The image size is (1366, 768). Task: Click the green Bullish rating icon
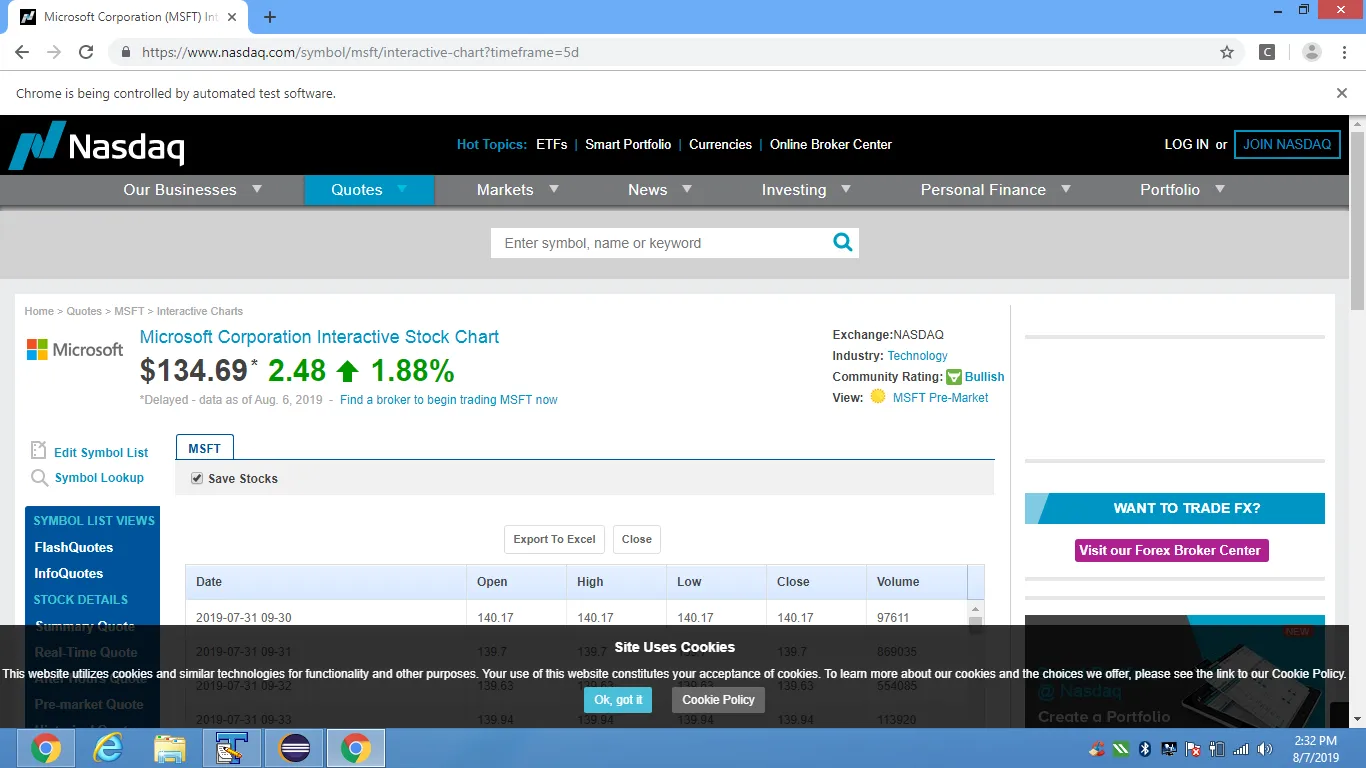(x=954, y=377)
